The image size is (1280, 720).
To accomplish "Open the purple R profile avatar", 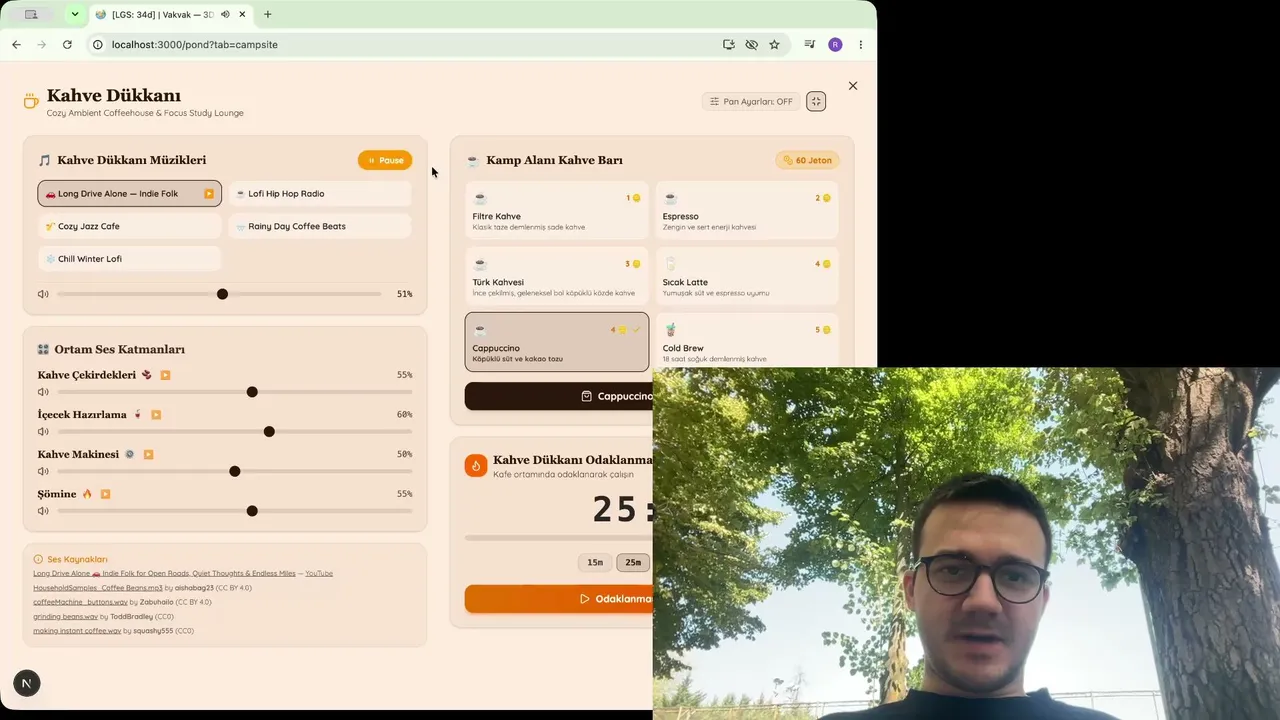I will (835, 45).
